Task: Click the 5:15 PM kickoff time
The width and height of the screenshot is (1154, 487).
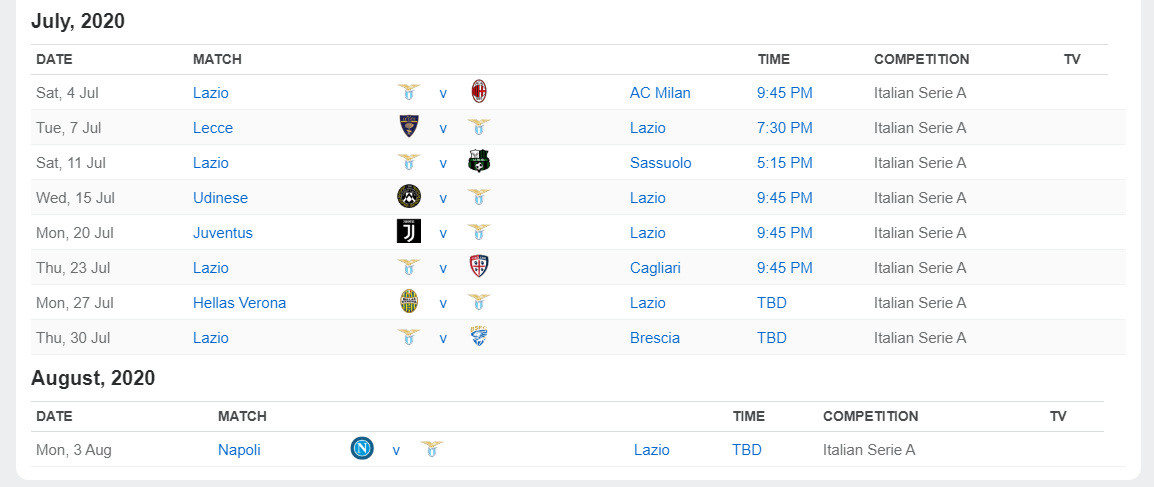Action: 785,163
